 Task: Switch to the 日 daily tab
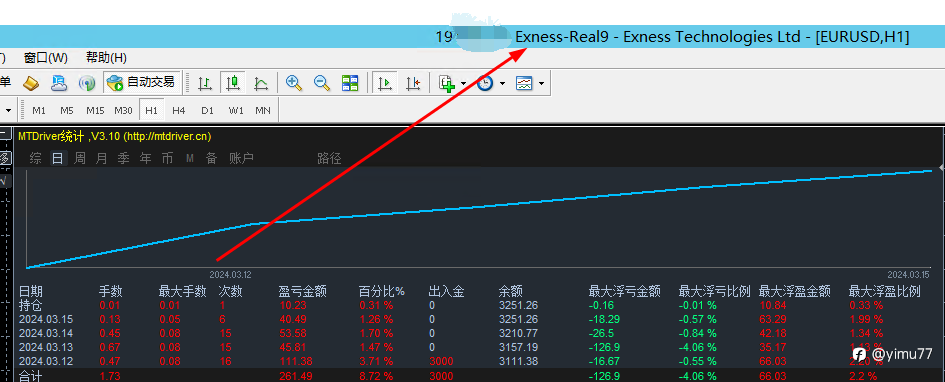(57, 158)
